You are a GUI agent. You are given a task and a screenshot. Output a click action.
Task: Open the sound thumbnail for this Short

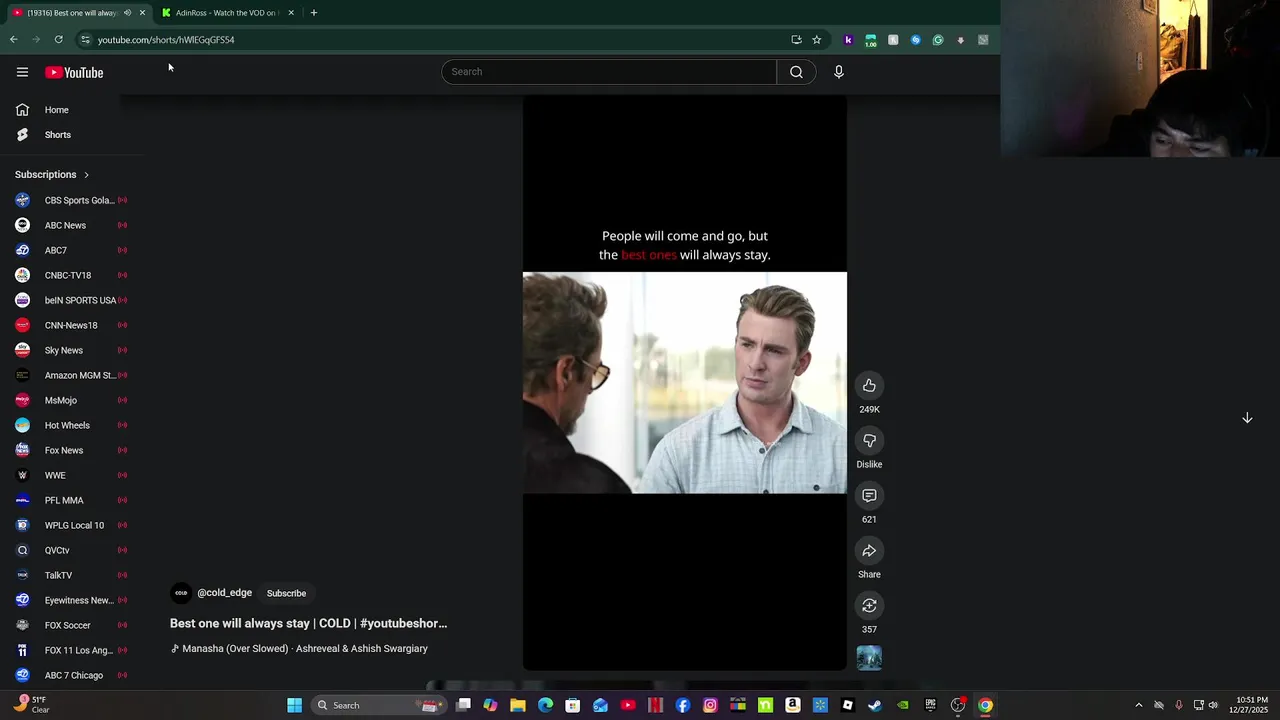(x=869, y=658)
